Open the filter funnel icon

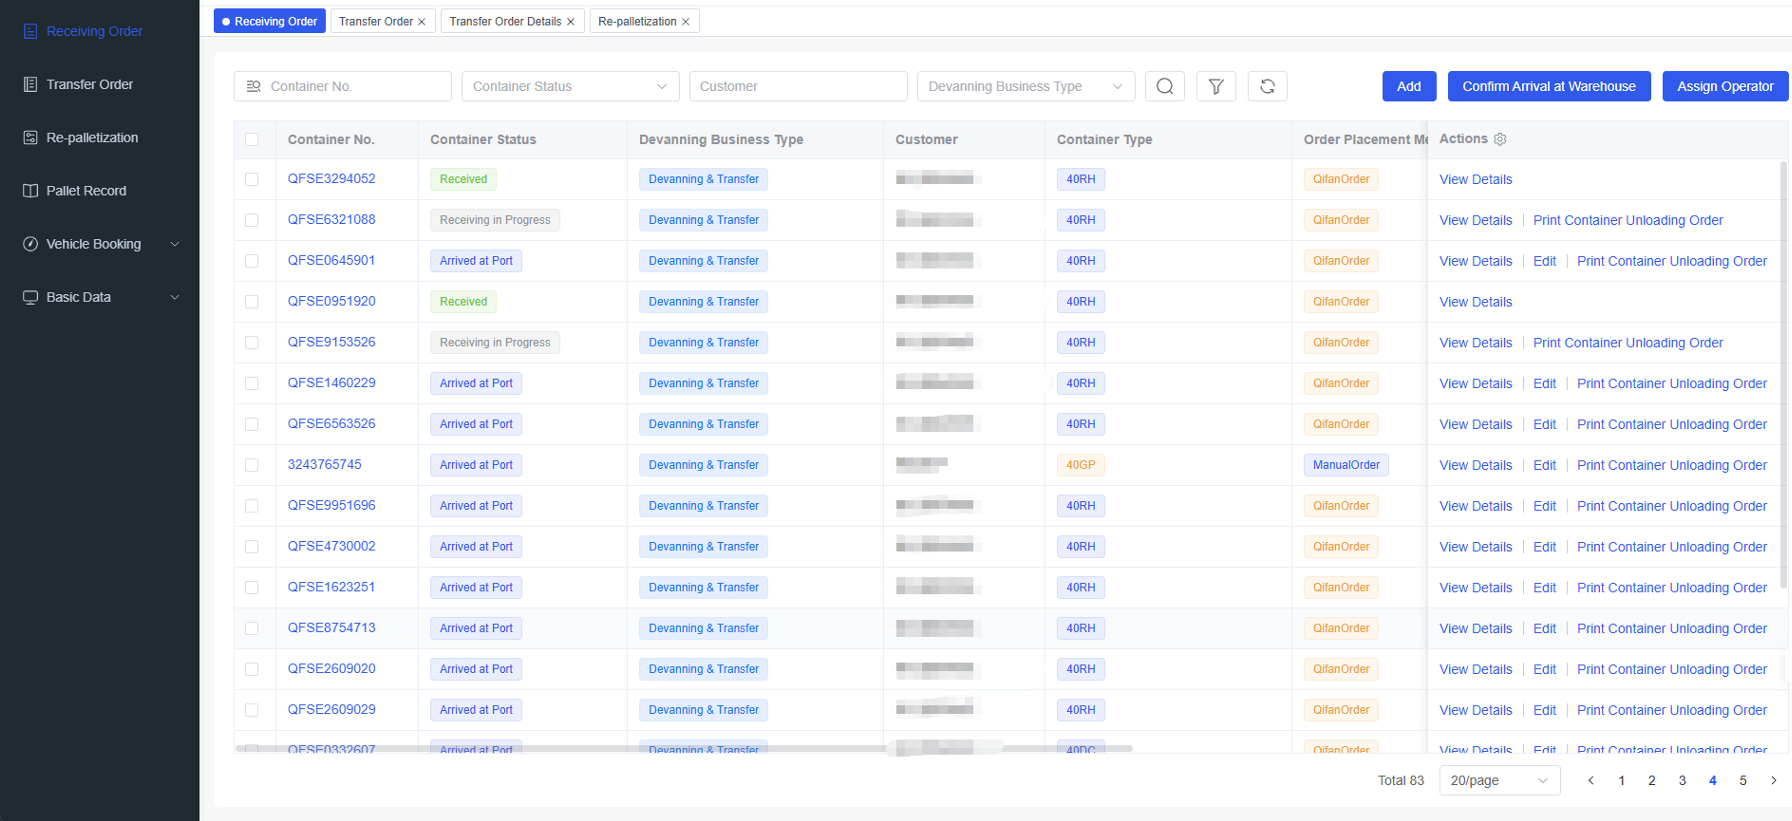tap(1216, 86)
